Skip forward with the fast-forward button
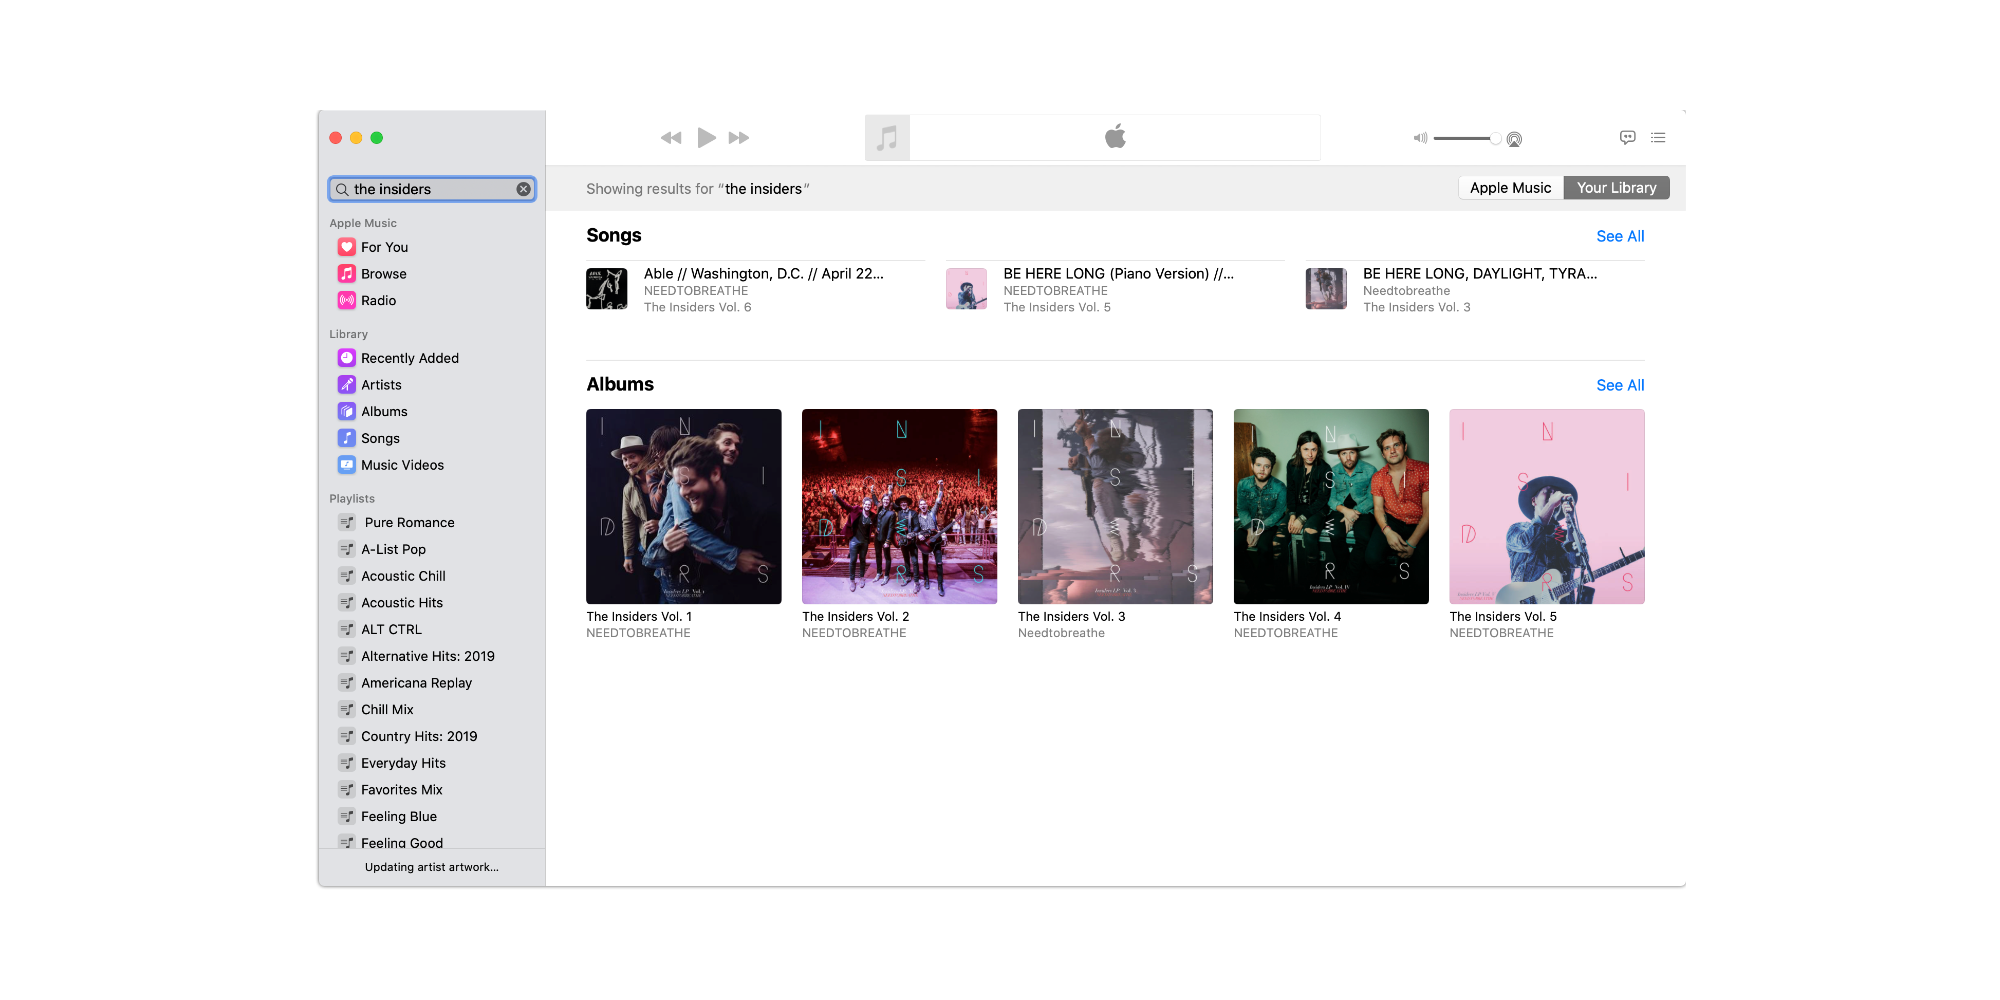Image resolution: width=2000 pixels, height=1000 pixels. tap(739, 138)
